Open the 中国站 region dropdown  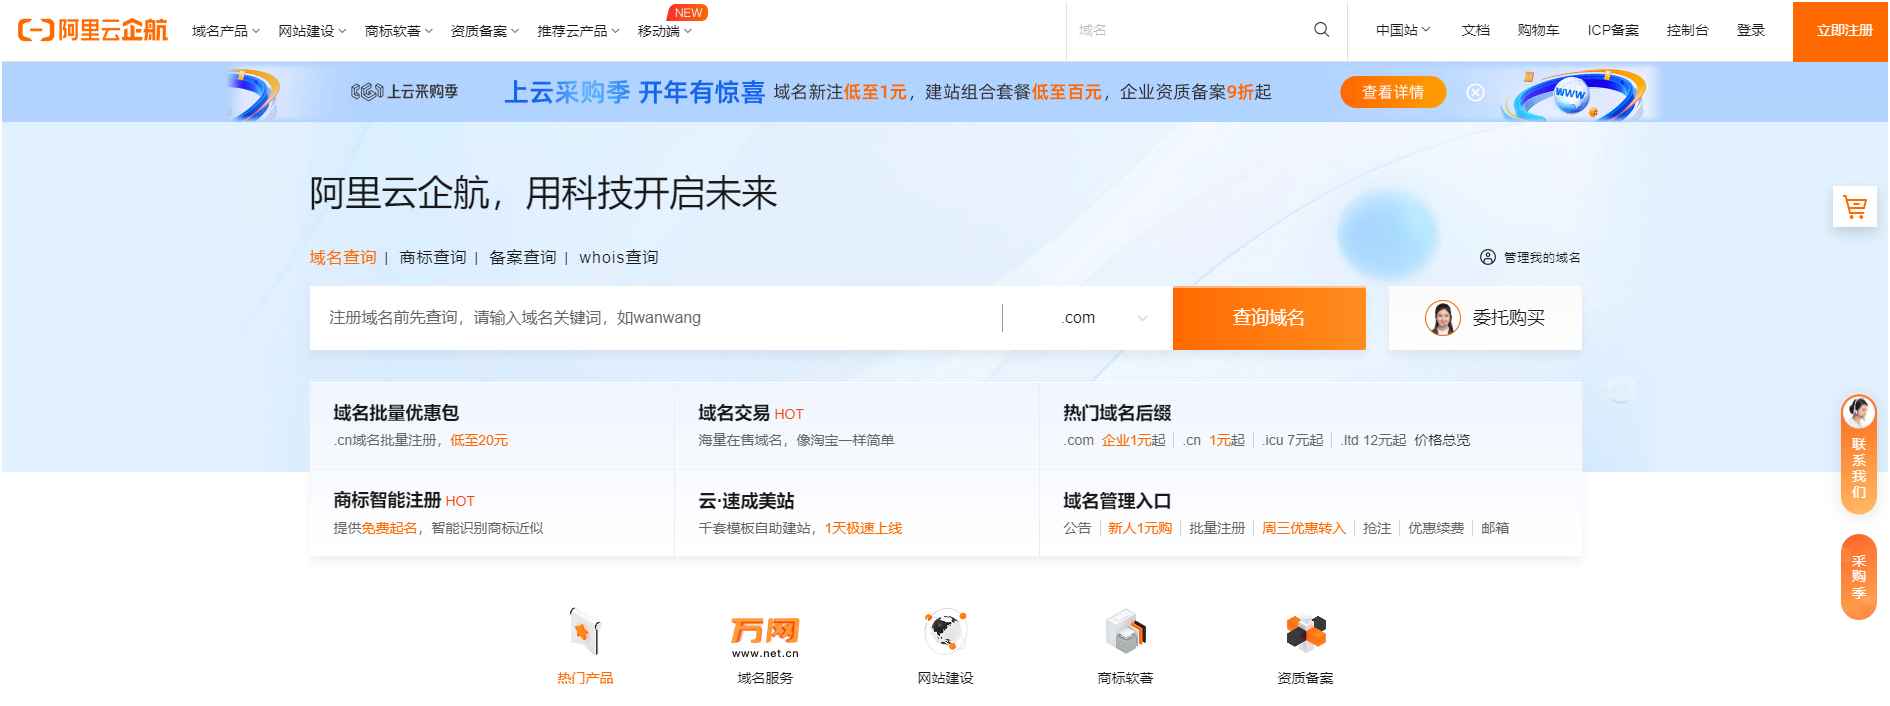(1403, 30)
